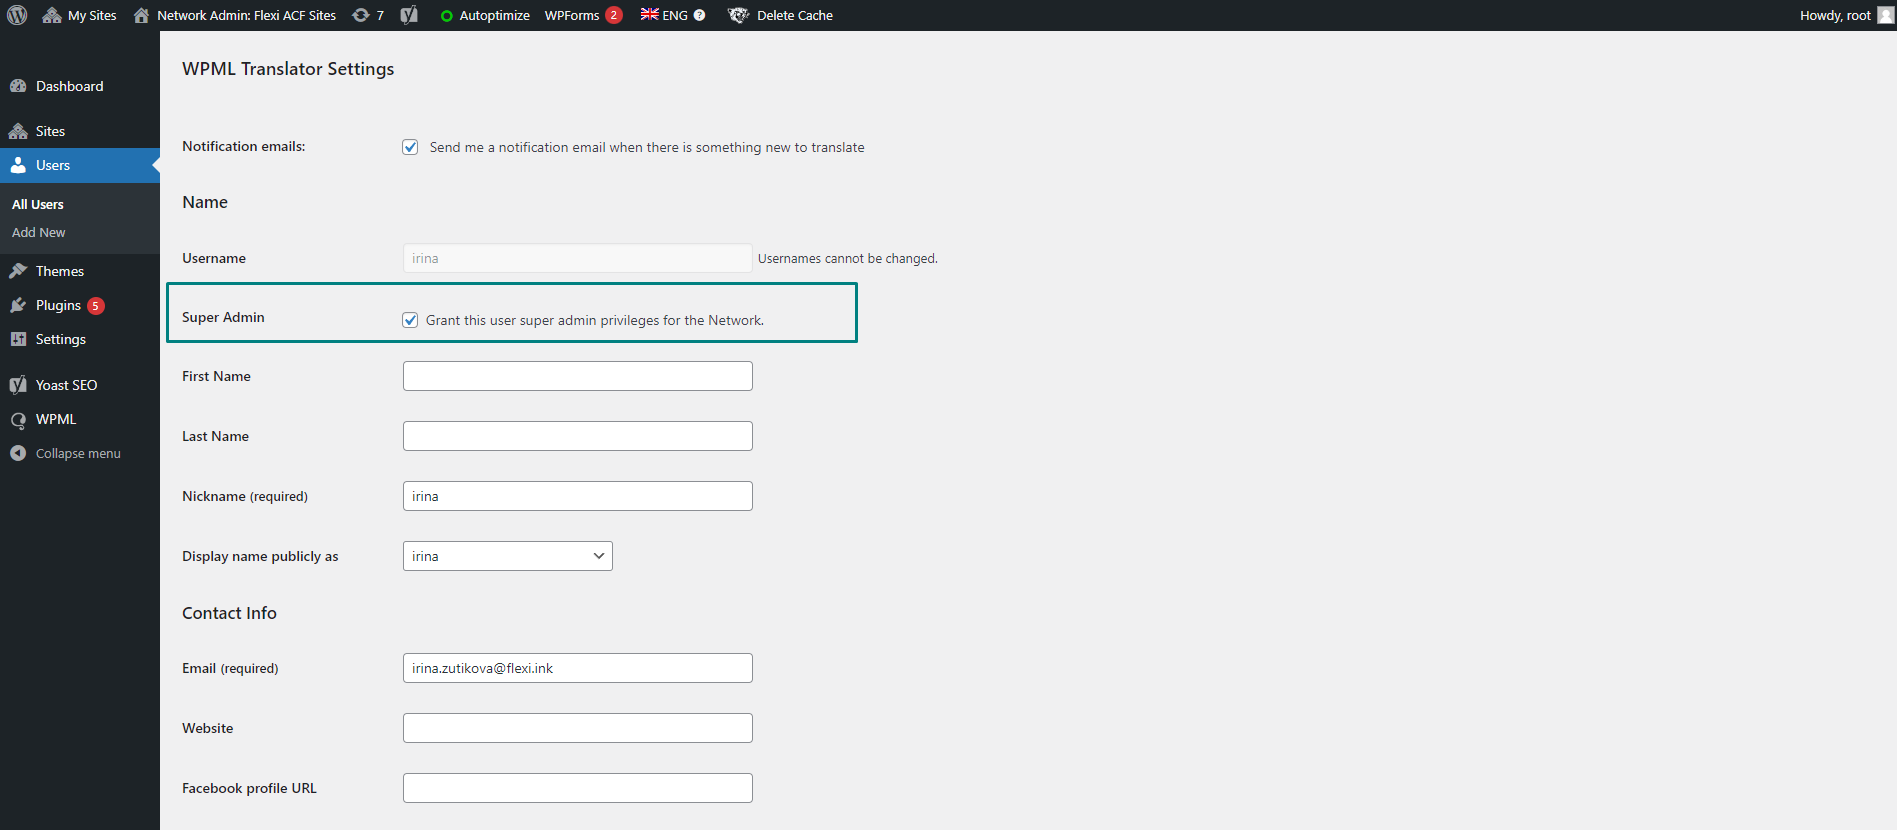
Task: Click the First Name input field
Action: (577, 376)
